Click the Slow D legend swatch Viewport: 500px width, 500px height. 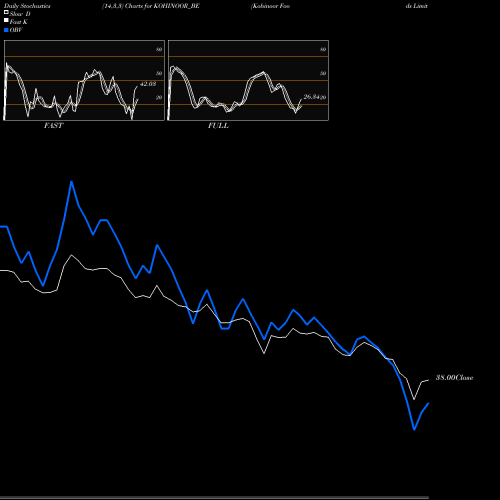(6, 12)
